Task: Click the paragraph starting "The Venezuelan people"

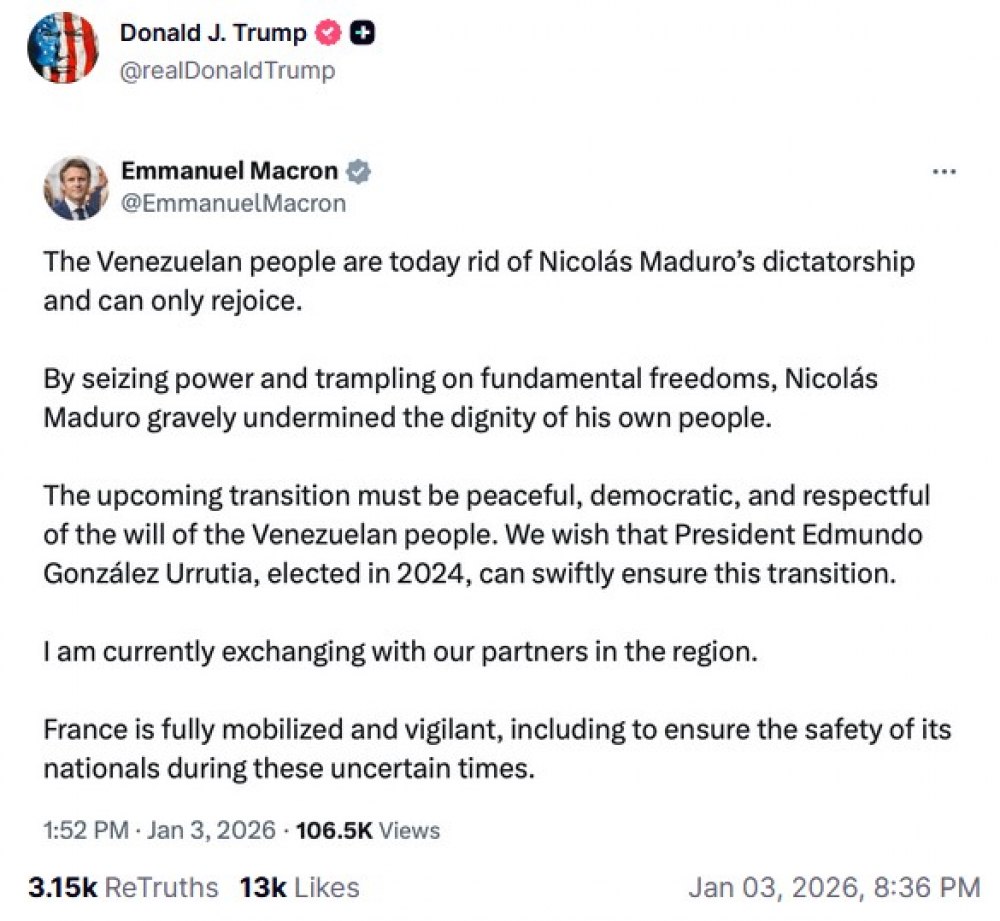Action: pyautogui.click(x=478, y=281)
